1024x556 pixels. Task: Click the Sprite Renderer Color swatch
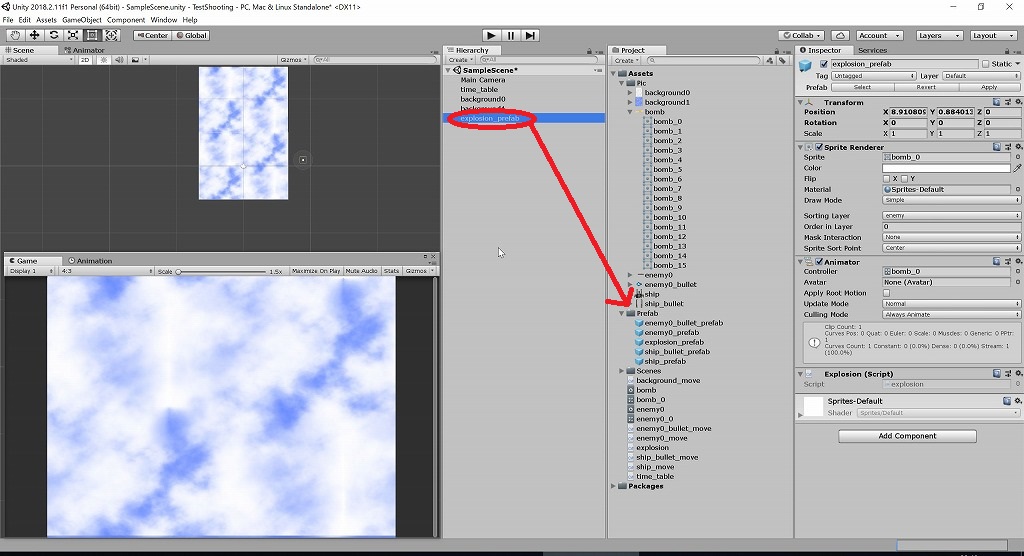[946, 168]
